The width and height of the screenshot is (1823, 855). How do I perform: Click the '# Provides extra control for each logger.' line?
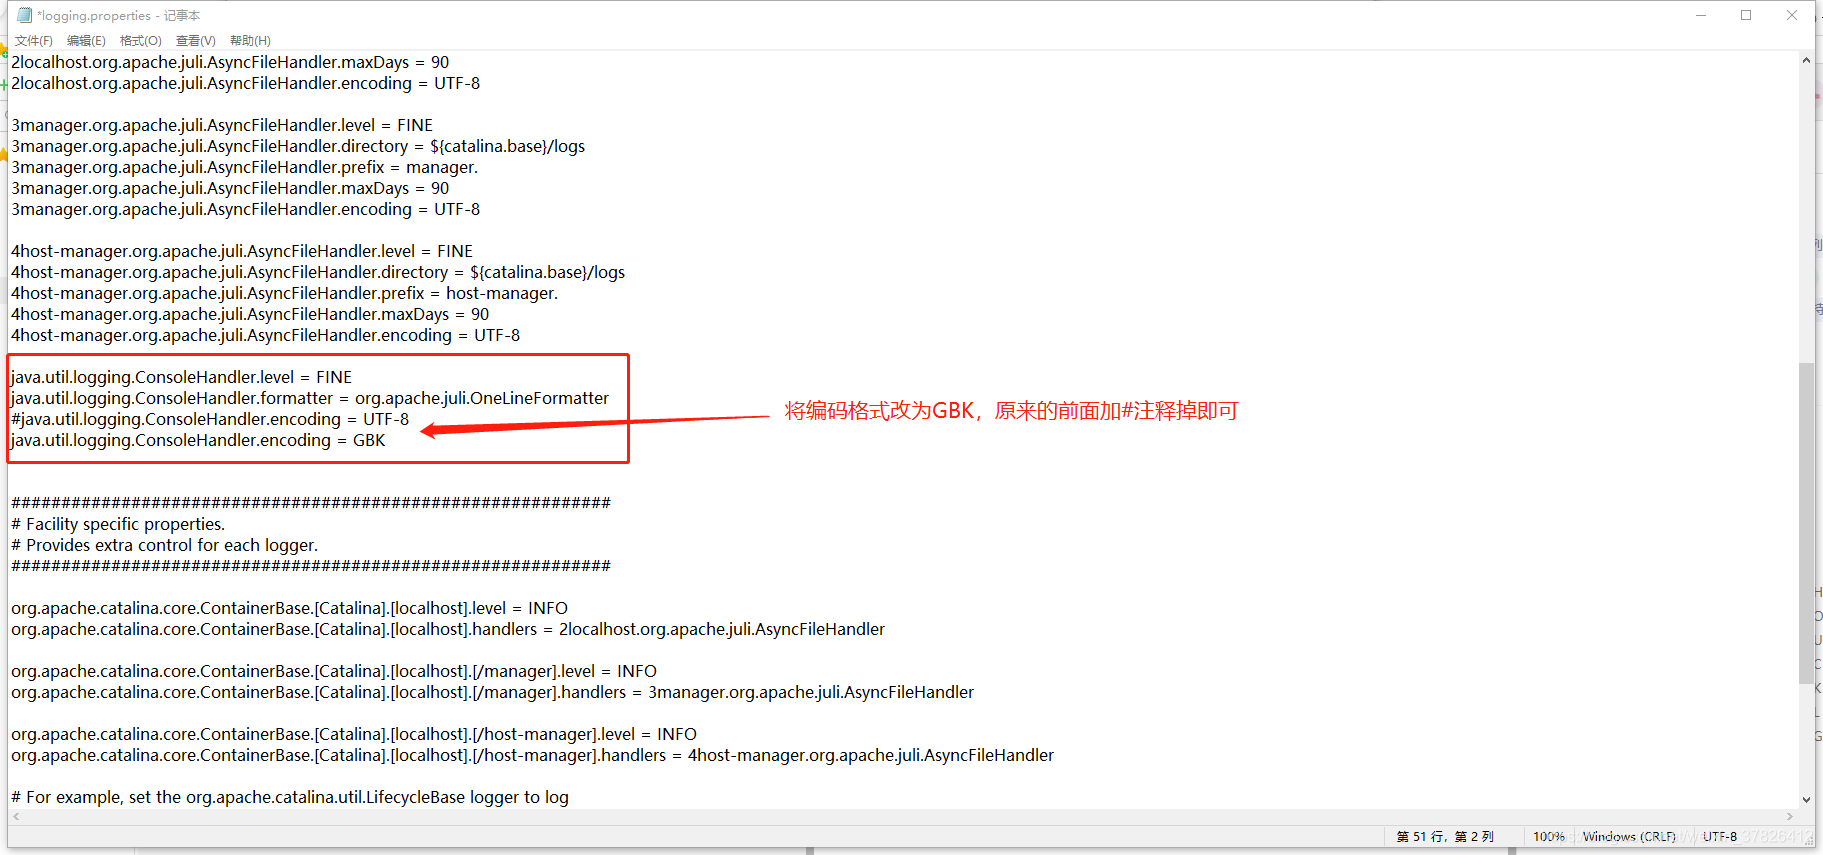coord(164,545)
